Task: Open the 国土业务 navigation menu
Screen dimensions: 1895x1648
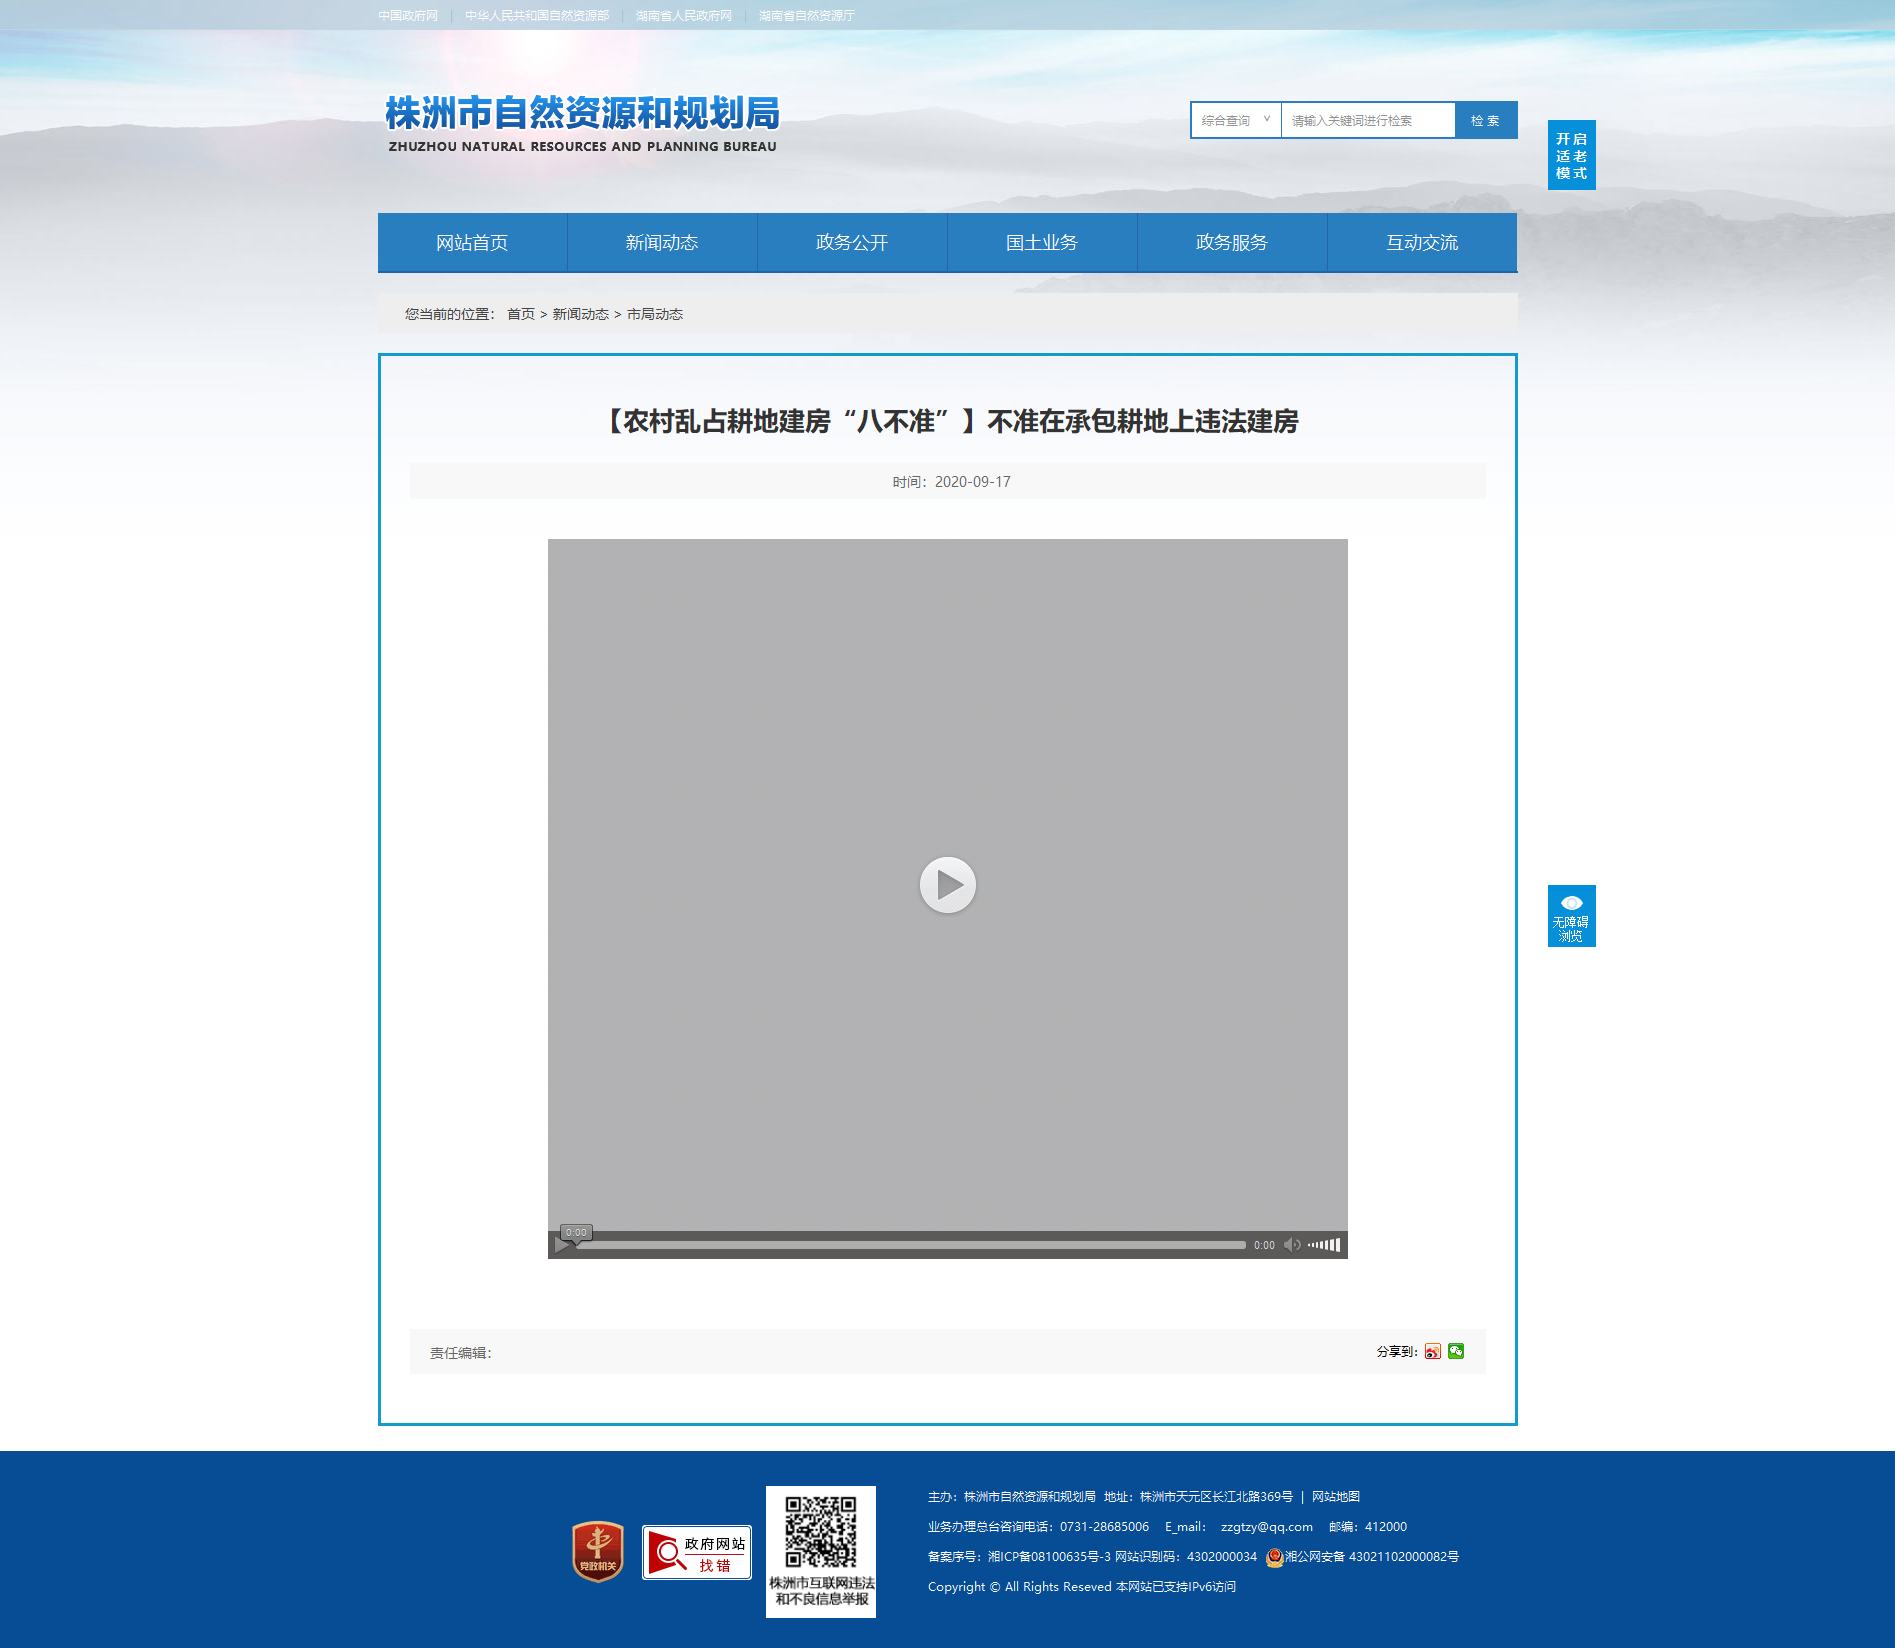Action: (1042, 242)
